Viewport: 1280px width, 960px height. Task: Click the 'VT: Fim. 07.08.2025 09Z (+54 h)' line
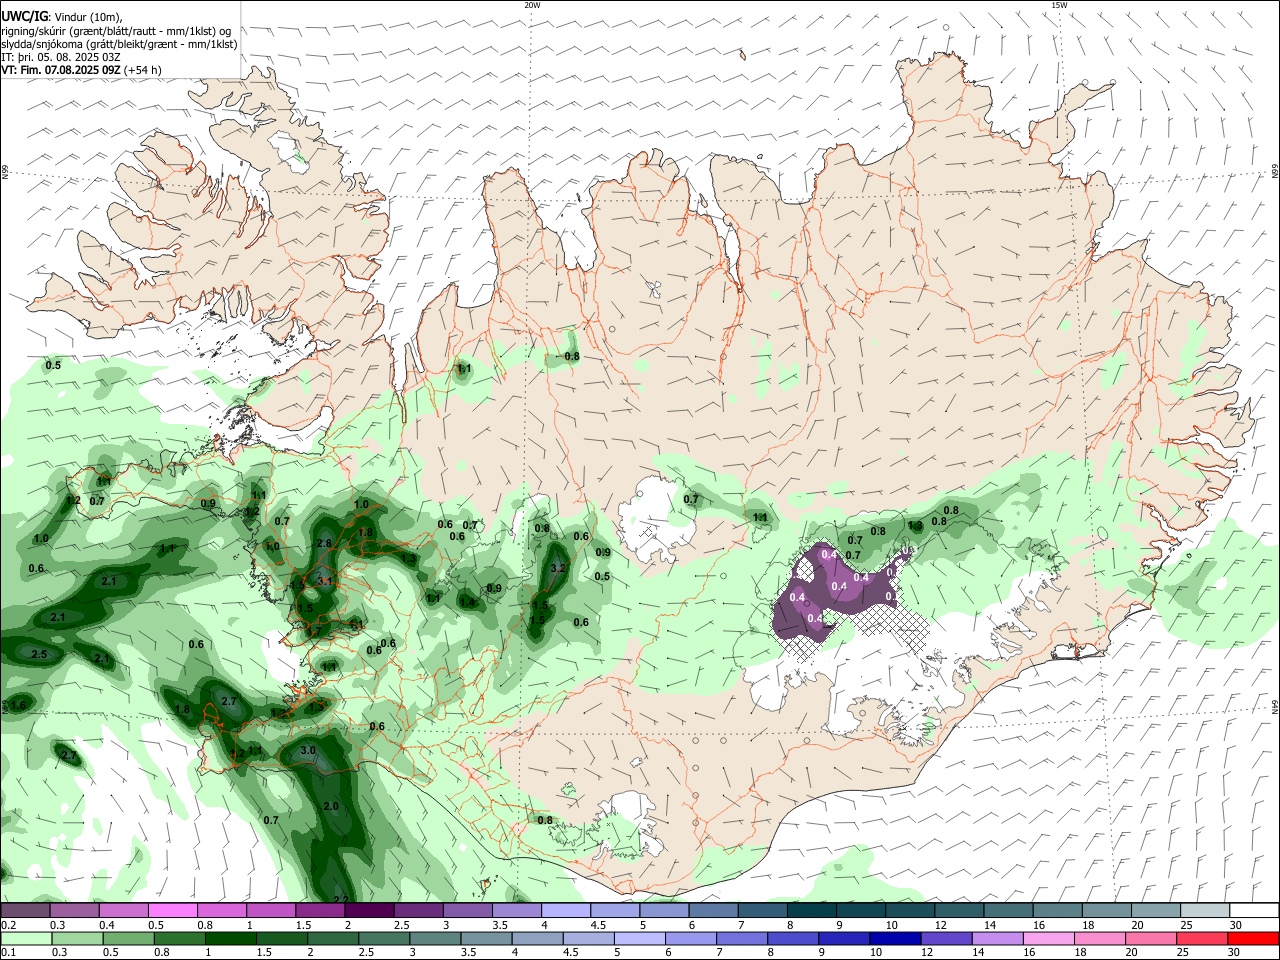81,70
